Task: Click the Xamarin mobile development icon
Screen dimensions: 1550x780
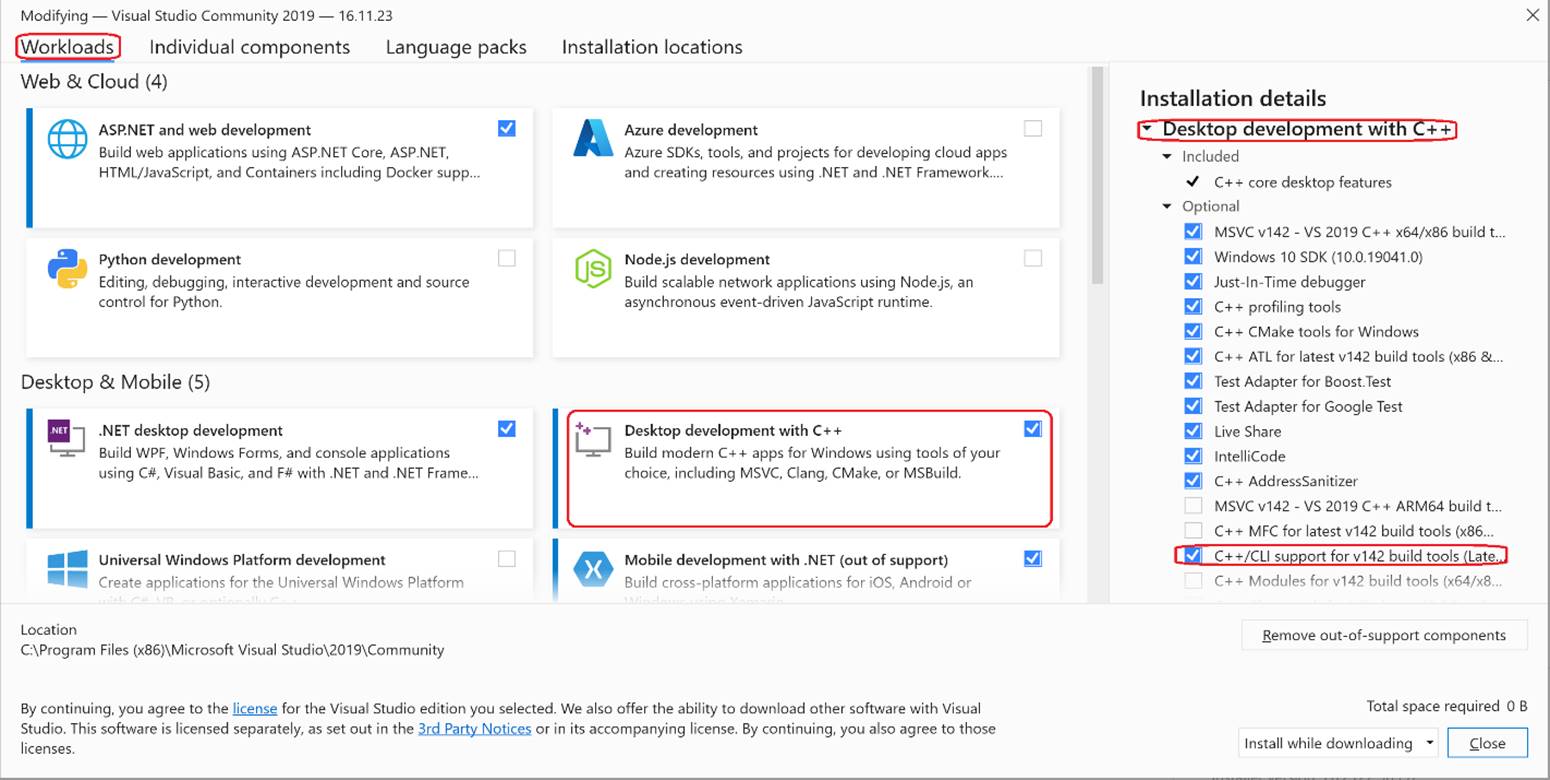Action: [592, 570]
